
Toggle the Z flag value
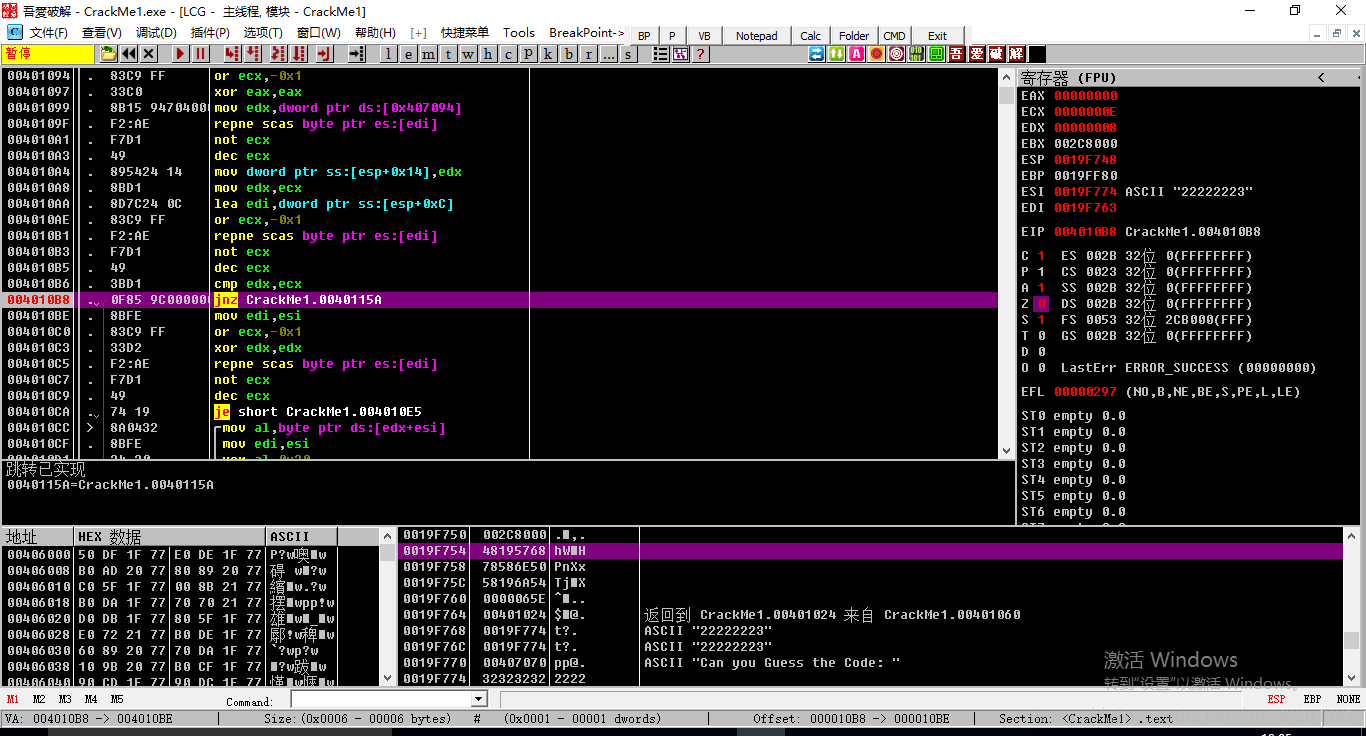pyautogui.click(x=1041, y=304)
